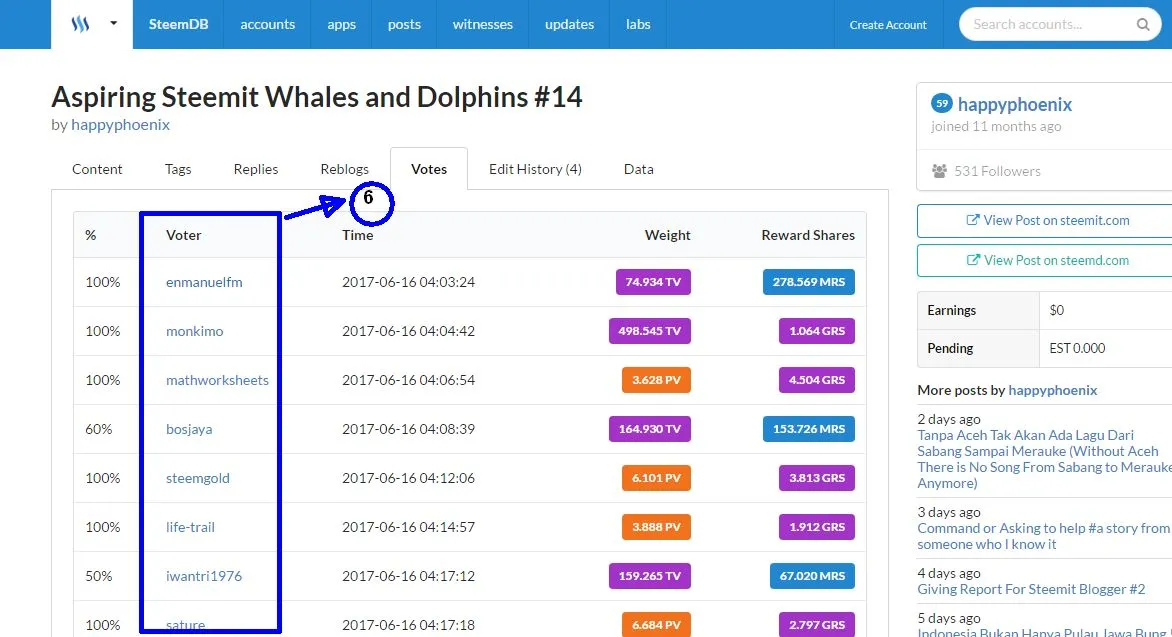
Task: Click 50% vote percent for iwantri1976
Action: click(x=99, y=576)
